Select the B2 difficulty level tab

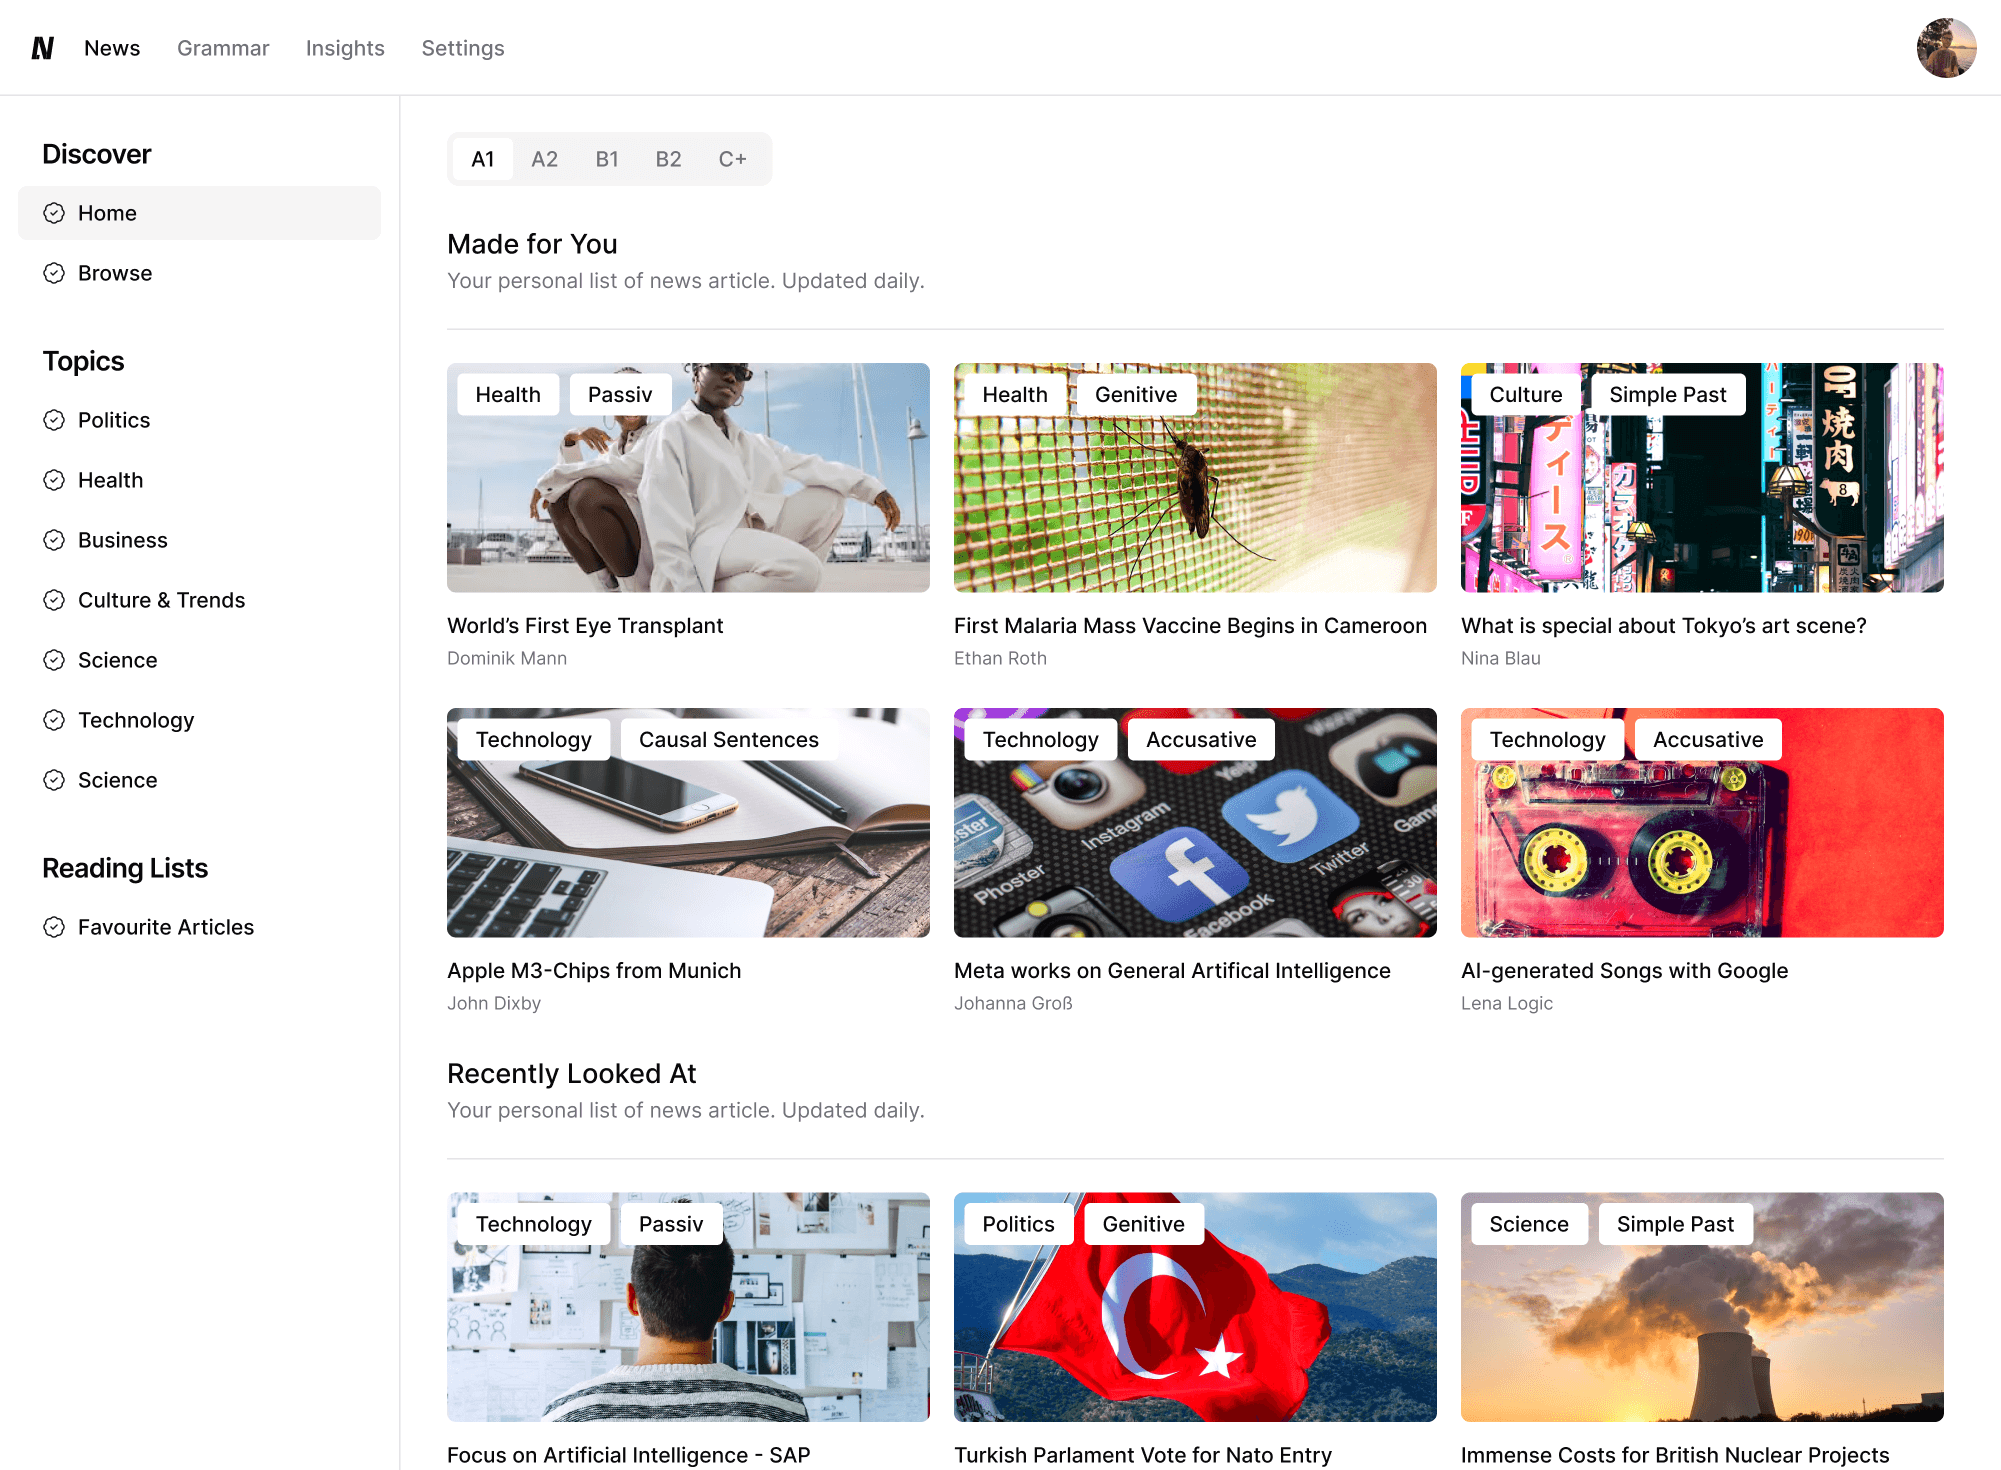point(668,158)
